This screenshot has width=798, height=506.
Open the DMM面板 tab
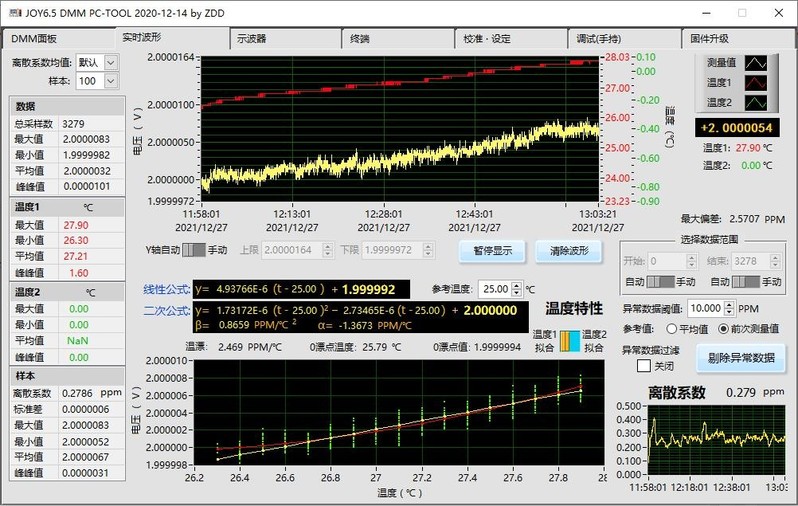coord(35,38)
